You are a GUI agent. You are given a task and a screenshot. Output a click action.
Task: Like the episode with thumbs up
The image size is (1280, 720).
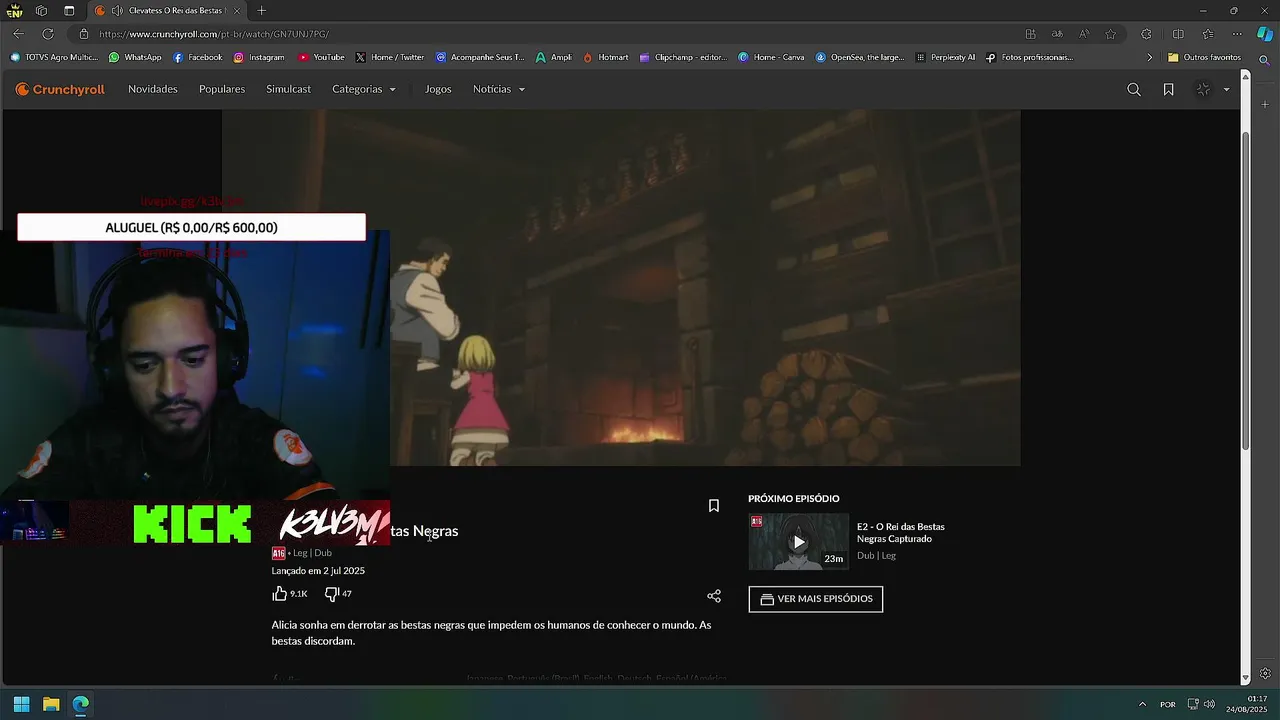click(x=280, y=593)
